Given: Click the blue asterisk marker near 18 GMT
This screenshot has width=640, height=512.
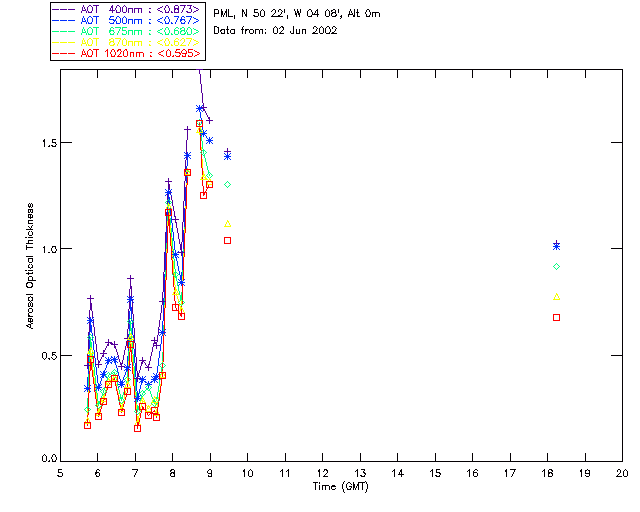Looking at the screenshot, I should click(556, 245).
